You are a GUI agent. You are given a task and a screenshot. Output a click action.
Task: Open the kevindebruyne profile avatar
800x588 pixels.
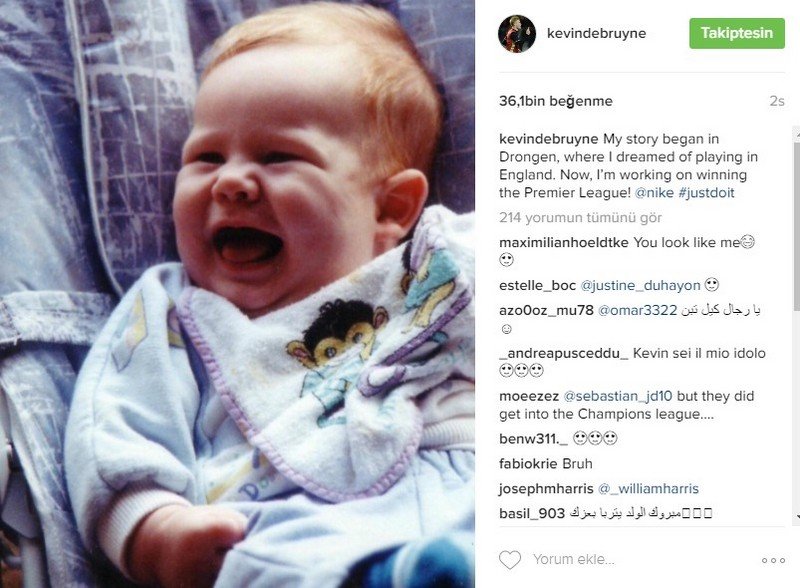pos(517,34)
